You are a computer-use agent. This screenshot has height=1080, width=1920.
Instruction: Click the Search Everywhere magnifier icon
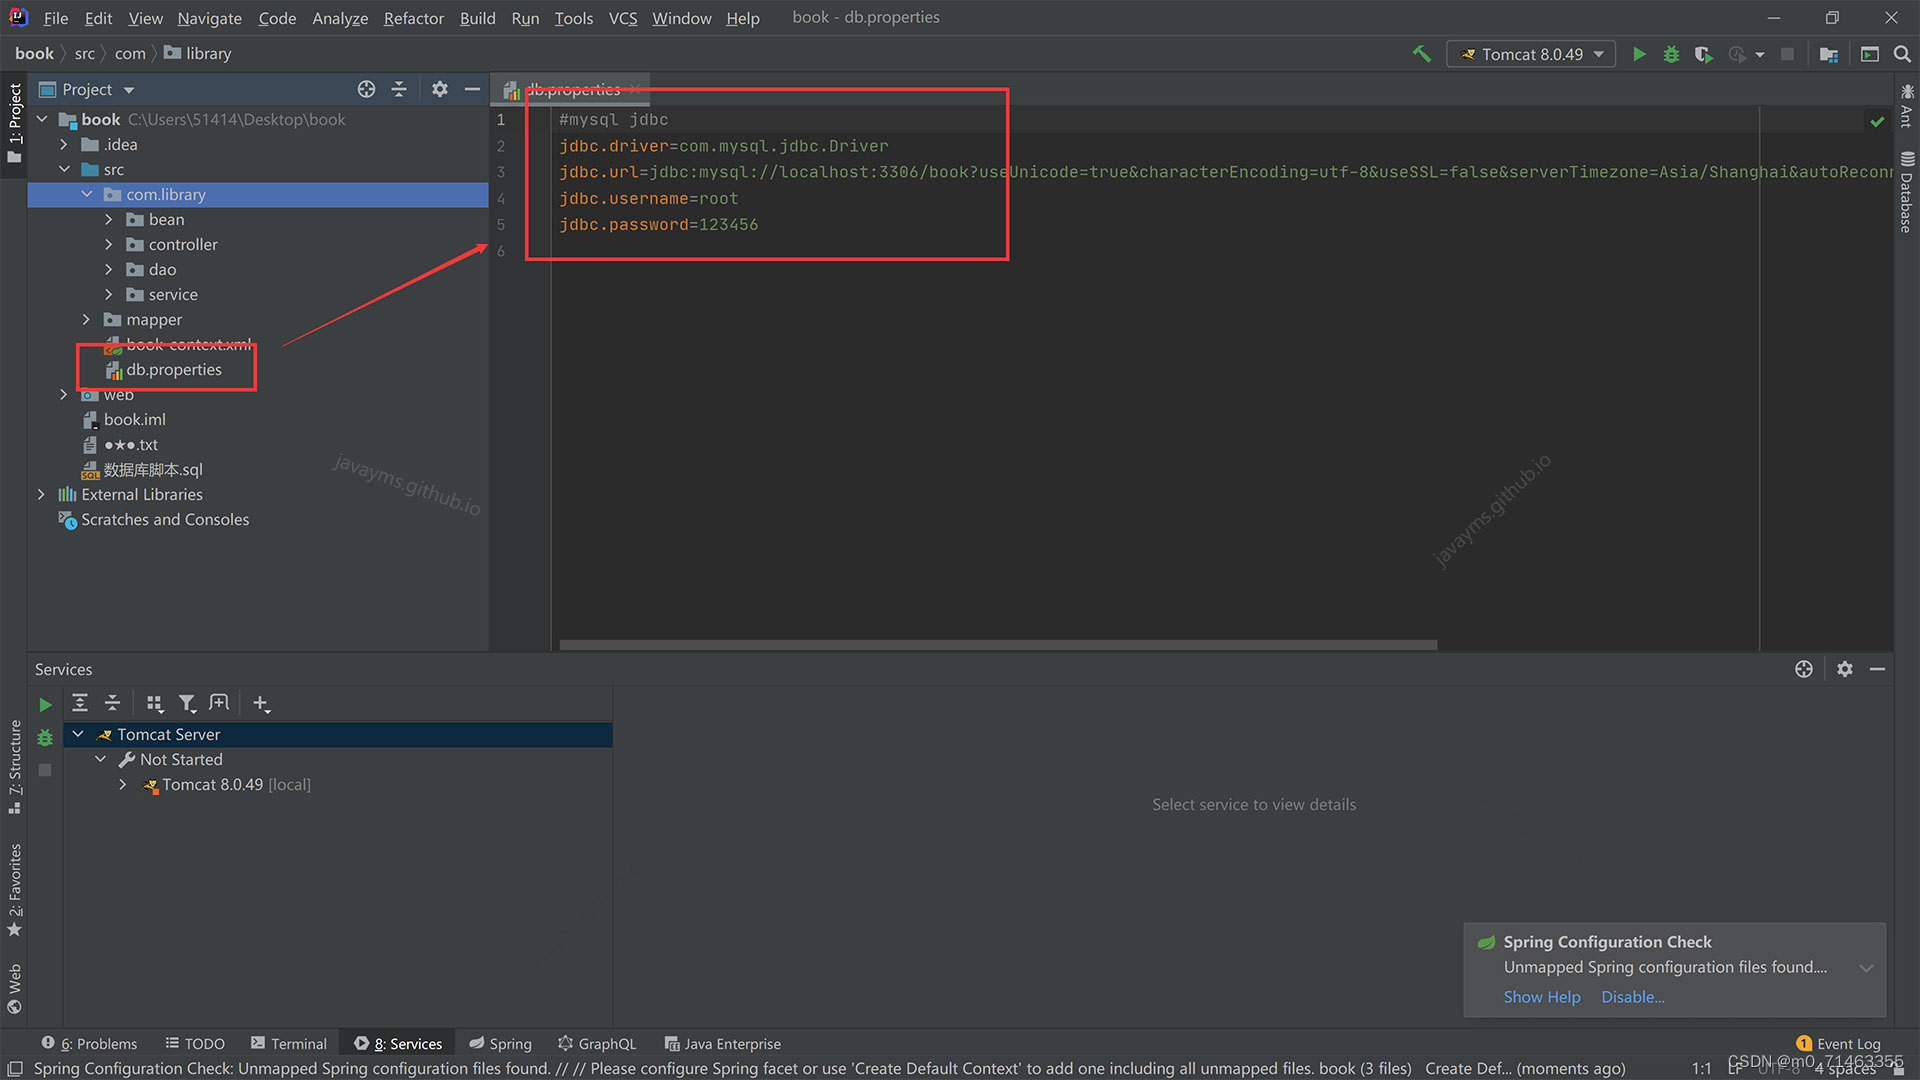pyautogui.click(x=1902, y=54)
